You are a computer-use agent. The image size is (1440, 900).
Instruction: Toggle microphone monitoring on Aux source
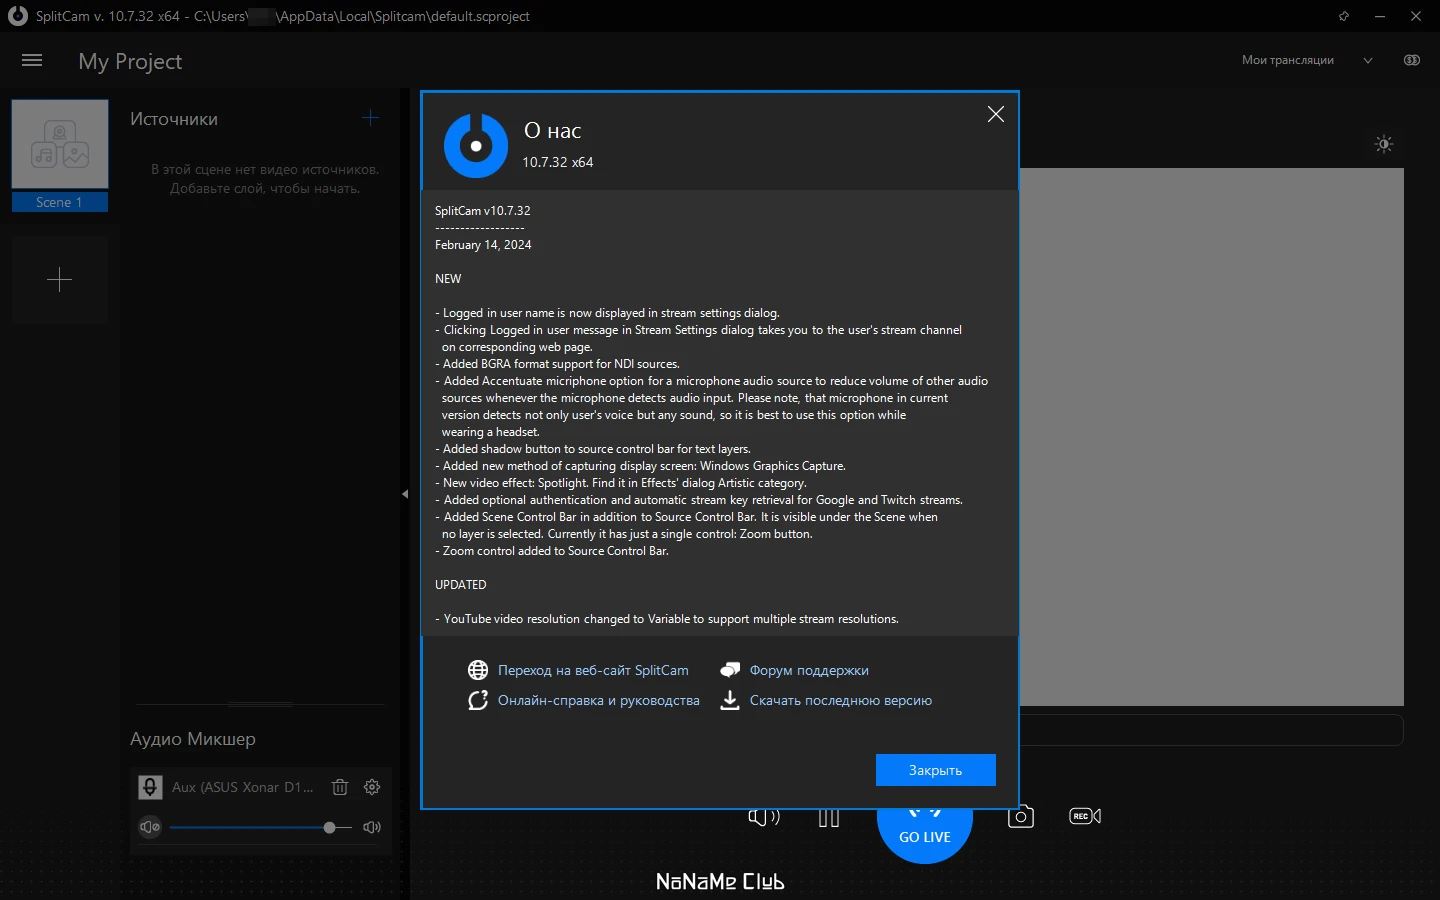coord(150,787)
